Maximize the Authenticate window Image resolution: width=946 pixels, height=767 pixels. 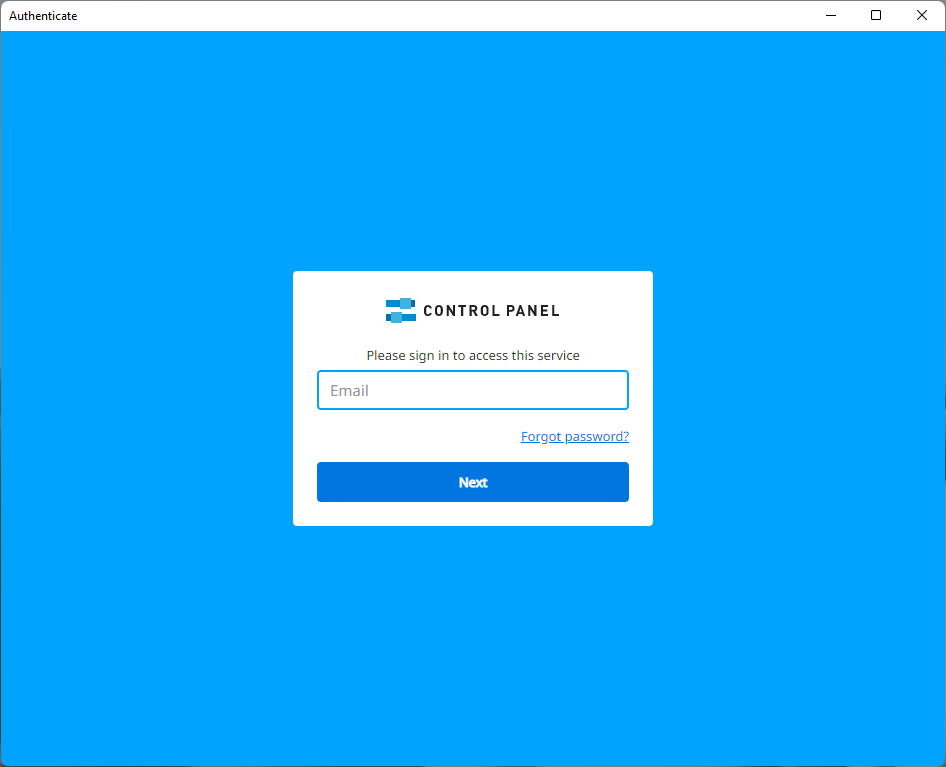876,16
